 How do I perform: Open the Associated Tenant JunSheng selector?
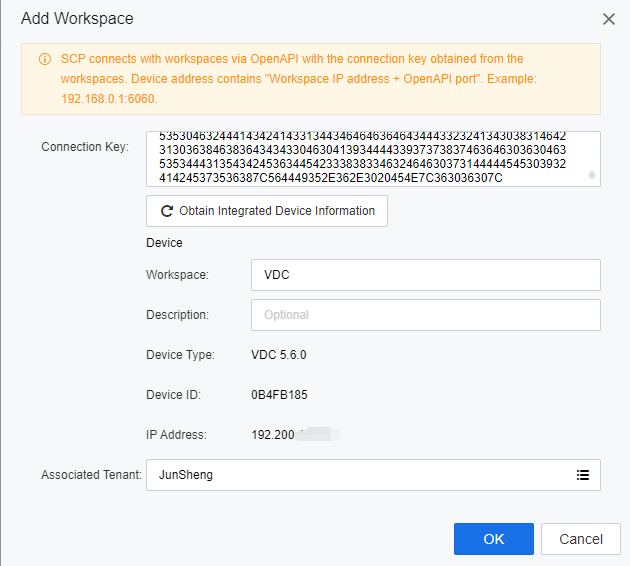point(373,475)
